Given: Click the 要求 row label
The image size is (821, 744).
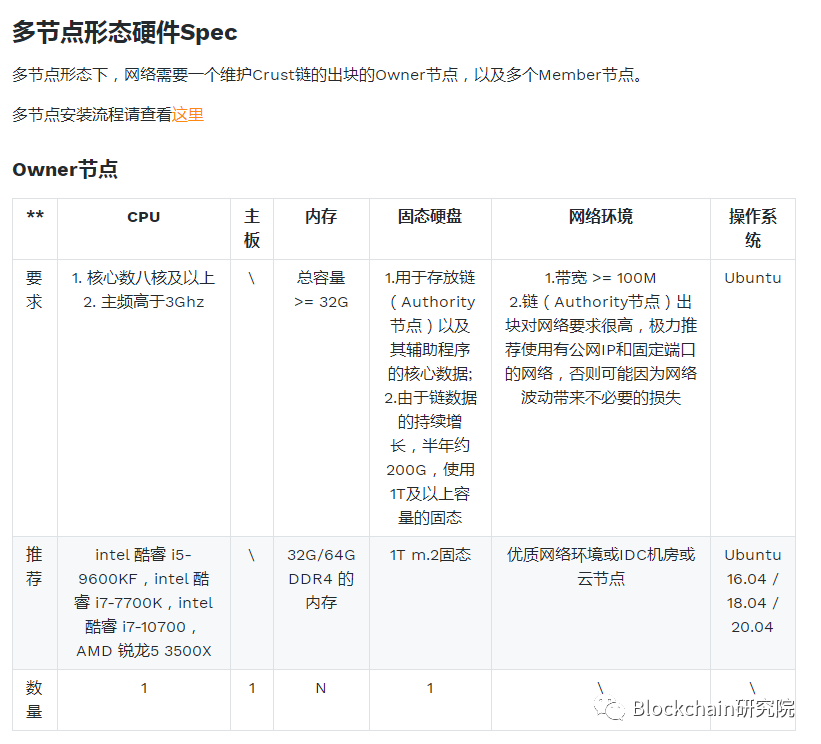Looking at the screenshot, I should pos(33,290).
